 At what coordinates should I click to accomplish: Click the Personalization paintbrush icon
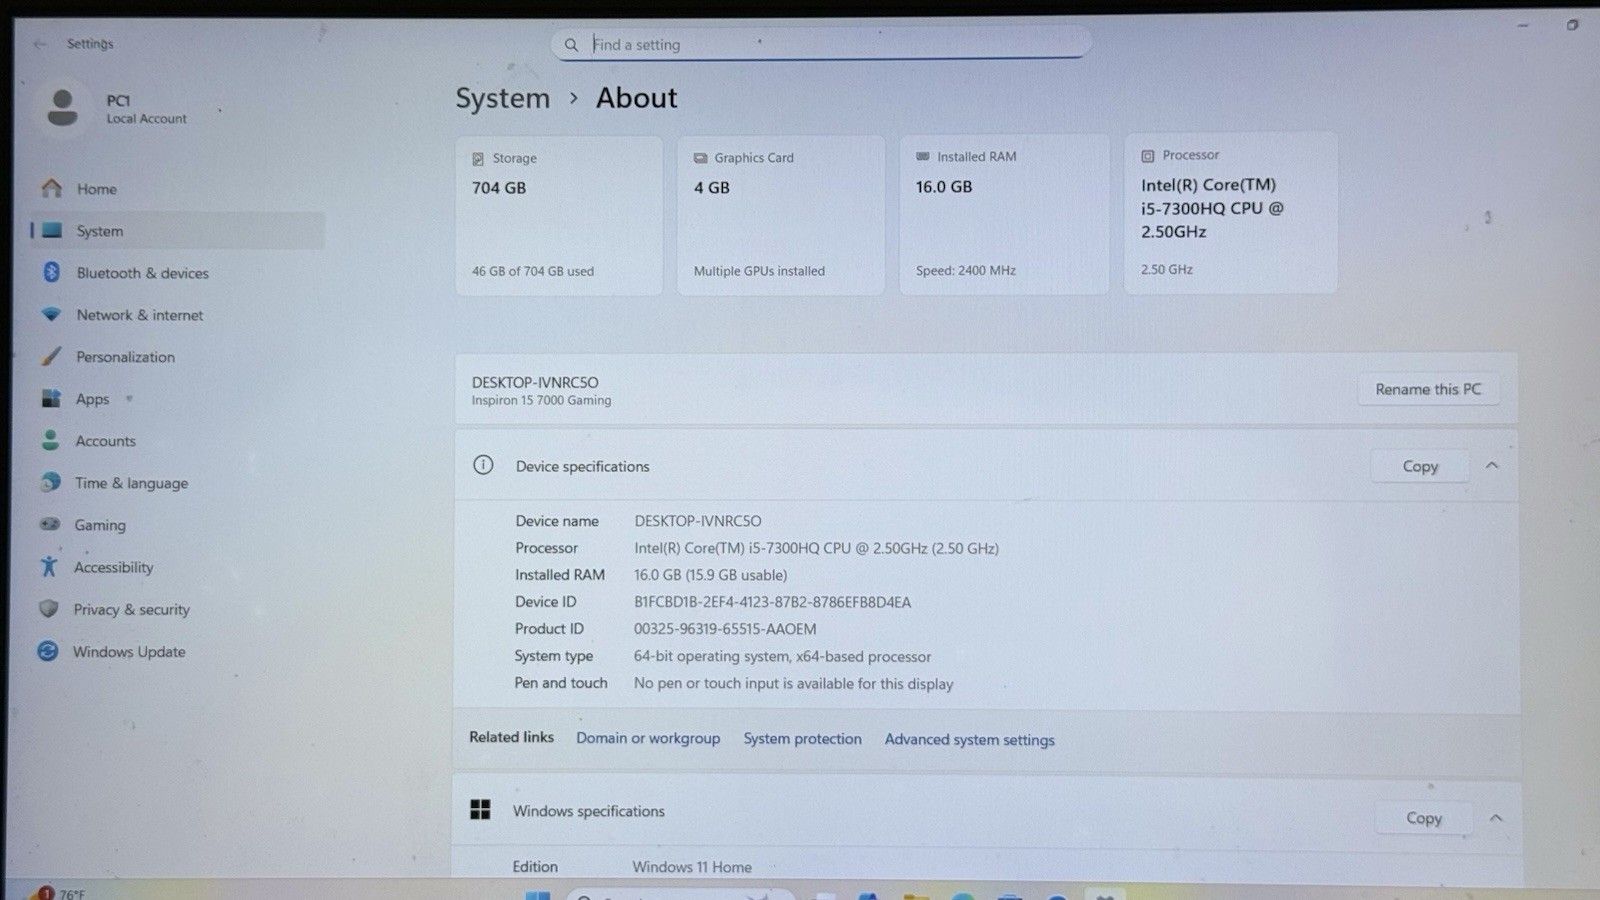[x=51, y=356]
